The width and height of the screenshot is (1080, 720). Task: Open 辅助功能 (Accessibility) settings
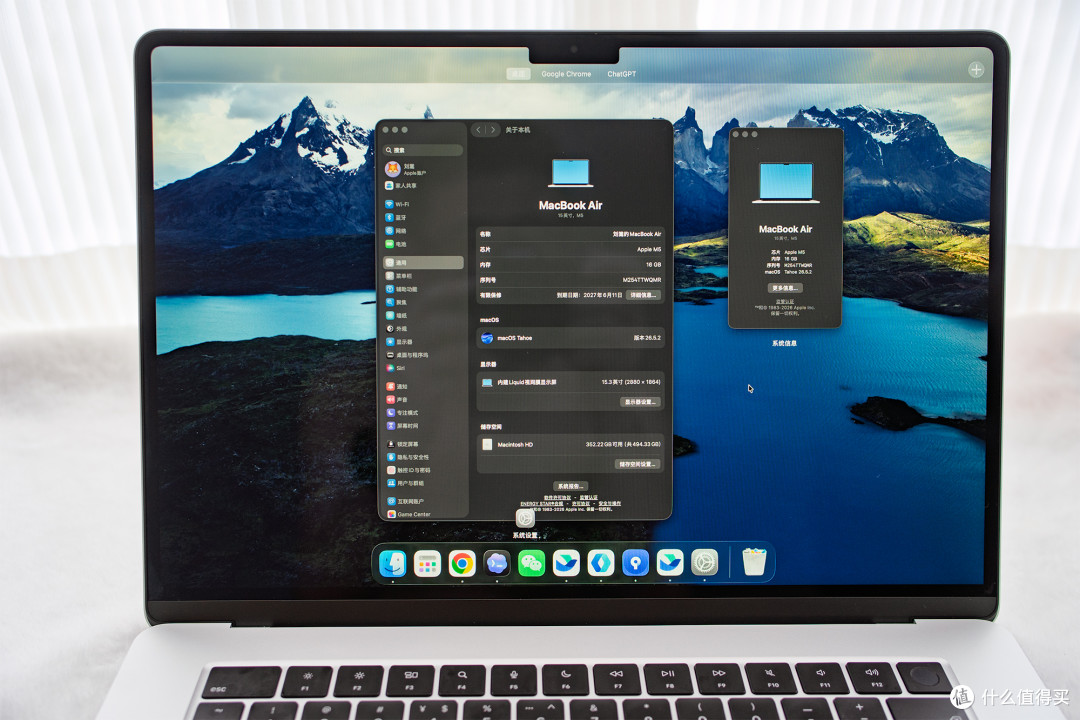point(402,289)
